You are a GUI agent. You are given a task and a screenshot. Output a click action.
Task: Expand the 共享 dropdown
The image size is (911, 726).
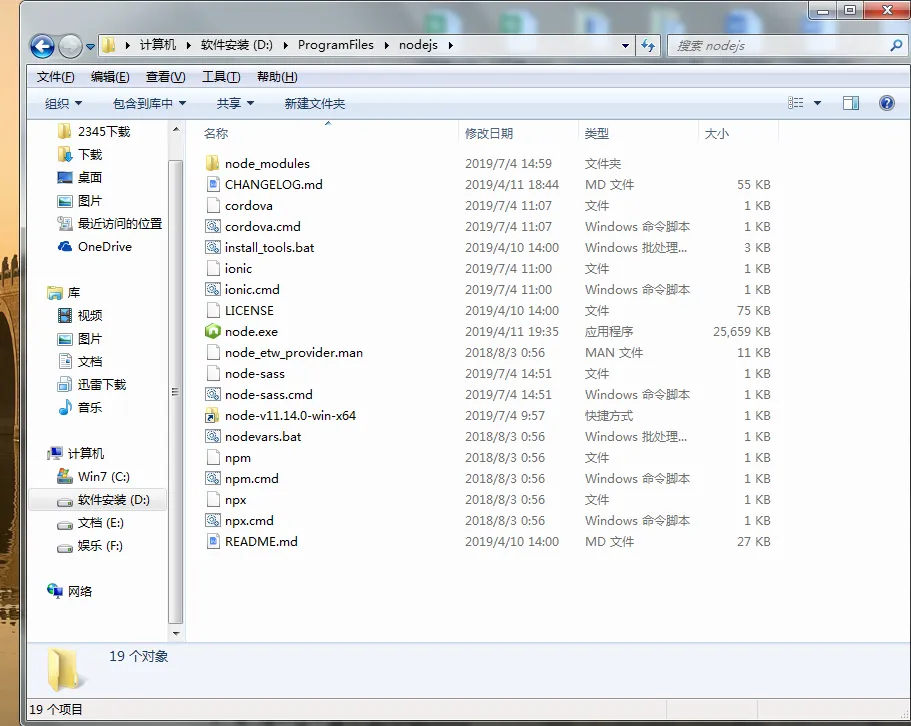point(235,103)
